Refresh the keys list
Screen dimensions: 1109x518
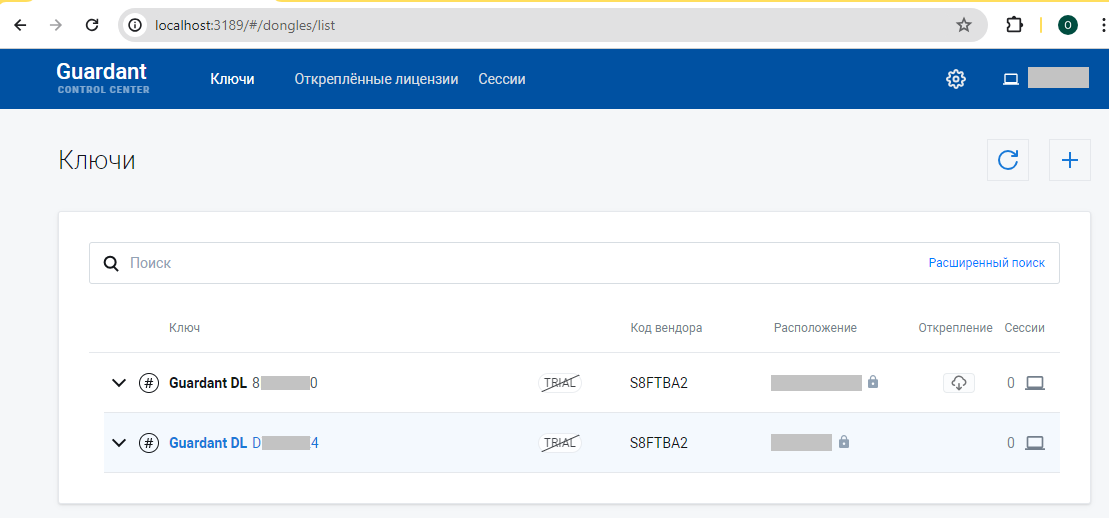tap(1008, 161)
